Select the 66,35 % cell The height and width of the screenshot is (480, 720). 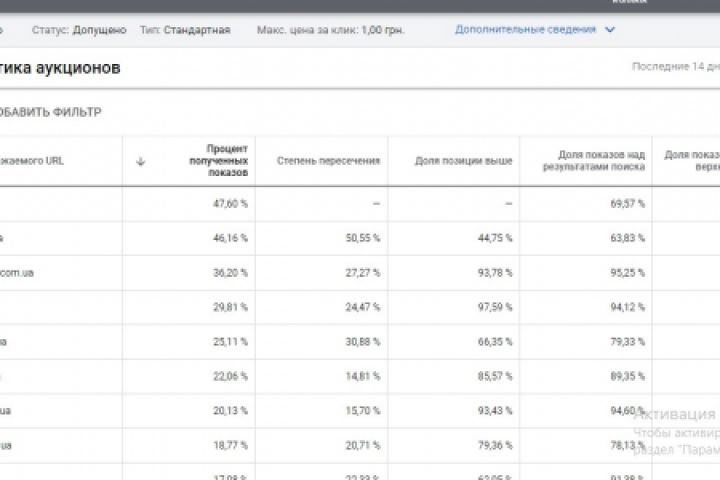pyautogui.click(x=495, y=342)
